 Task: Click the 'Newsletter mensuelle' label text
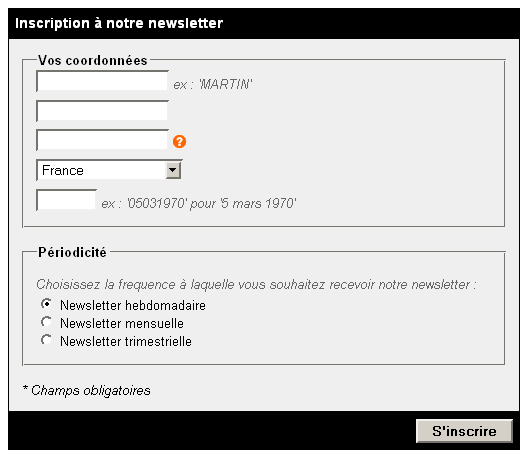click(x=122, y=323)
